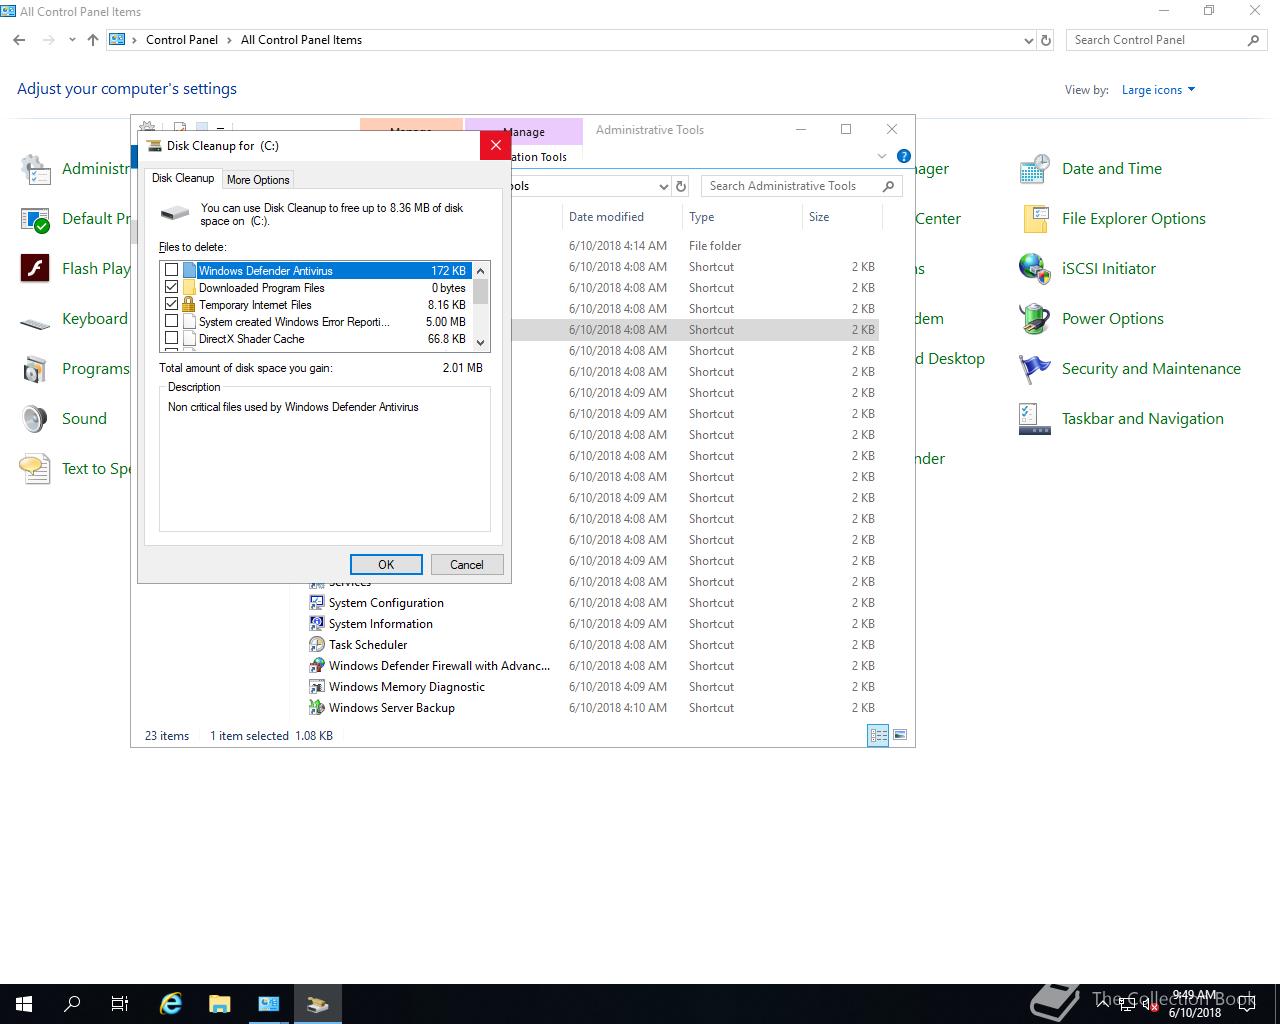Uncheck Temporary Internet Files checkbox
Image resolution: width=1280 pixels, height=1024 pixels.
(x=171, y=304)
